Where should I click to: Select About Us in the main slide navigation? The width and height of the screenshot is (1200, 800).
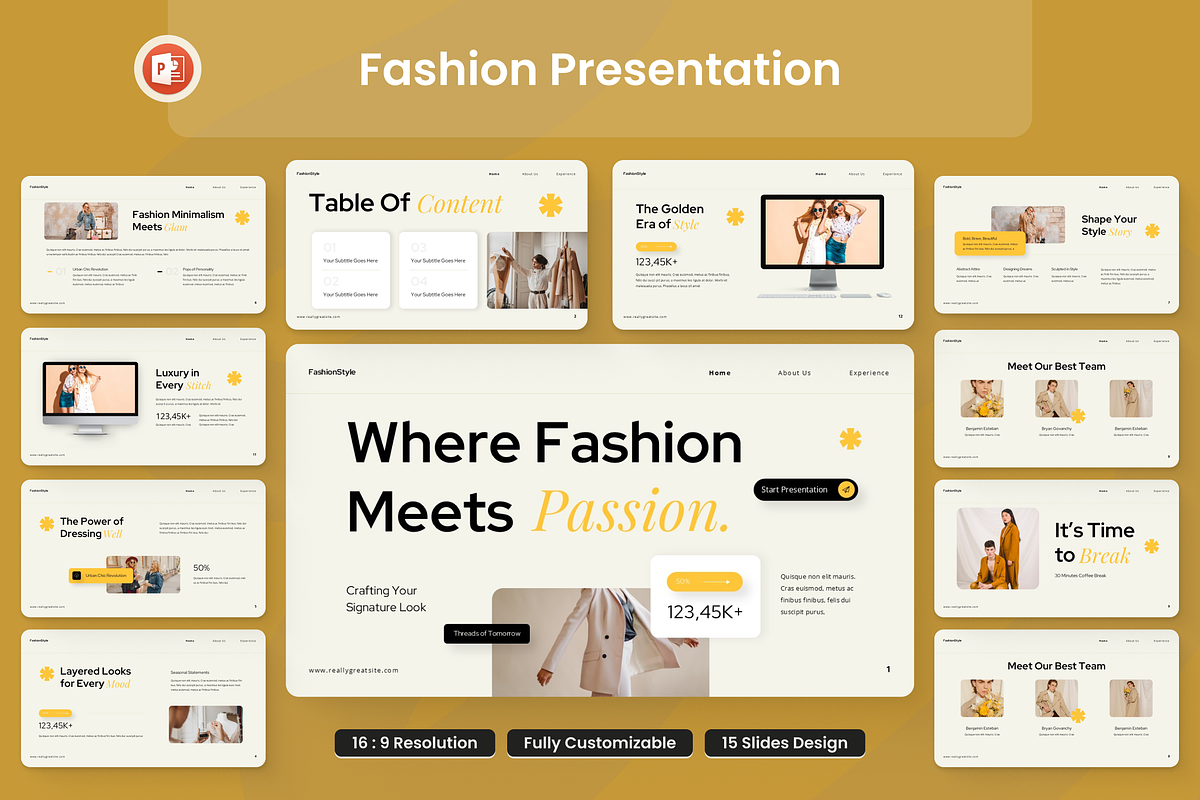(795, 373)
